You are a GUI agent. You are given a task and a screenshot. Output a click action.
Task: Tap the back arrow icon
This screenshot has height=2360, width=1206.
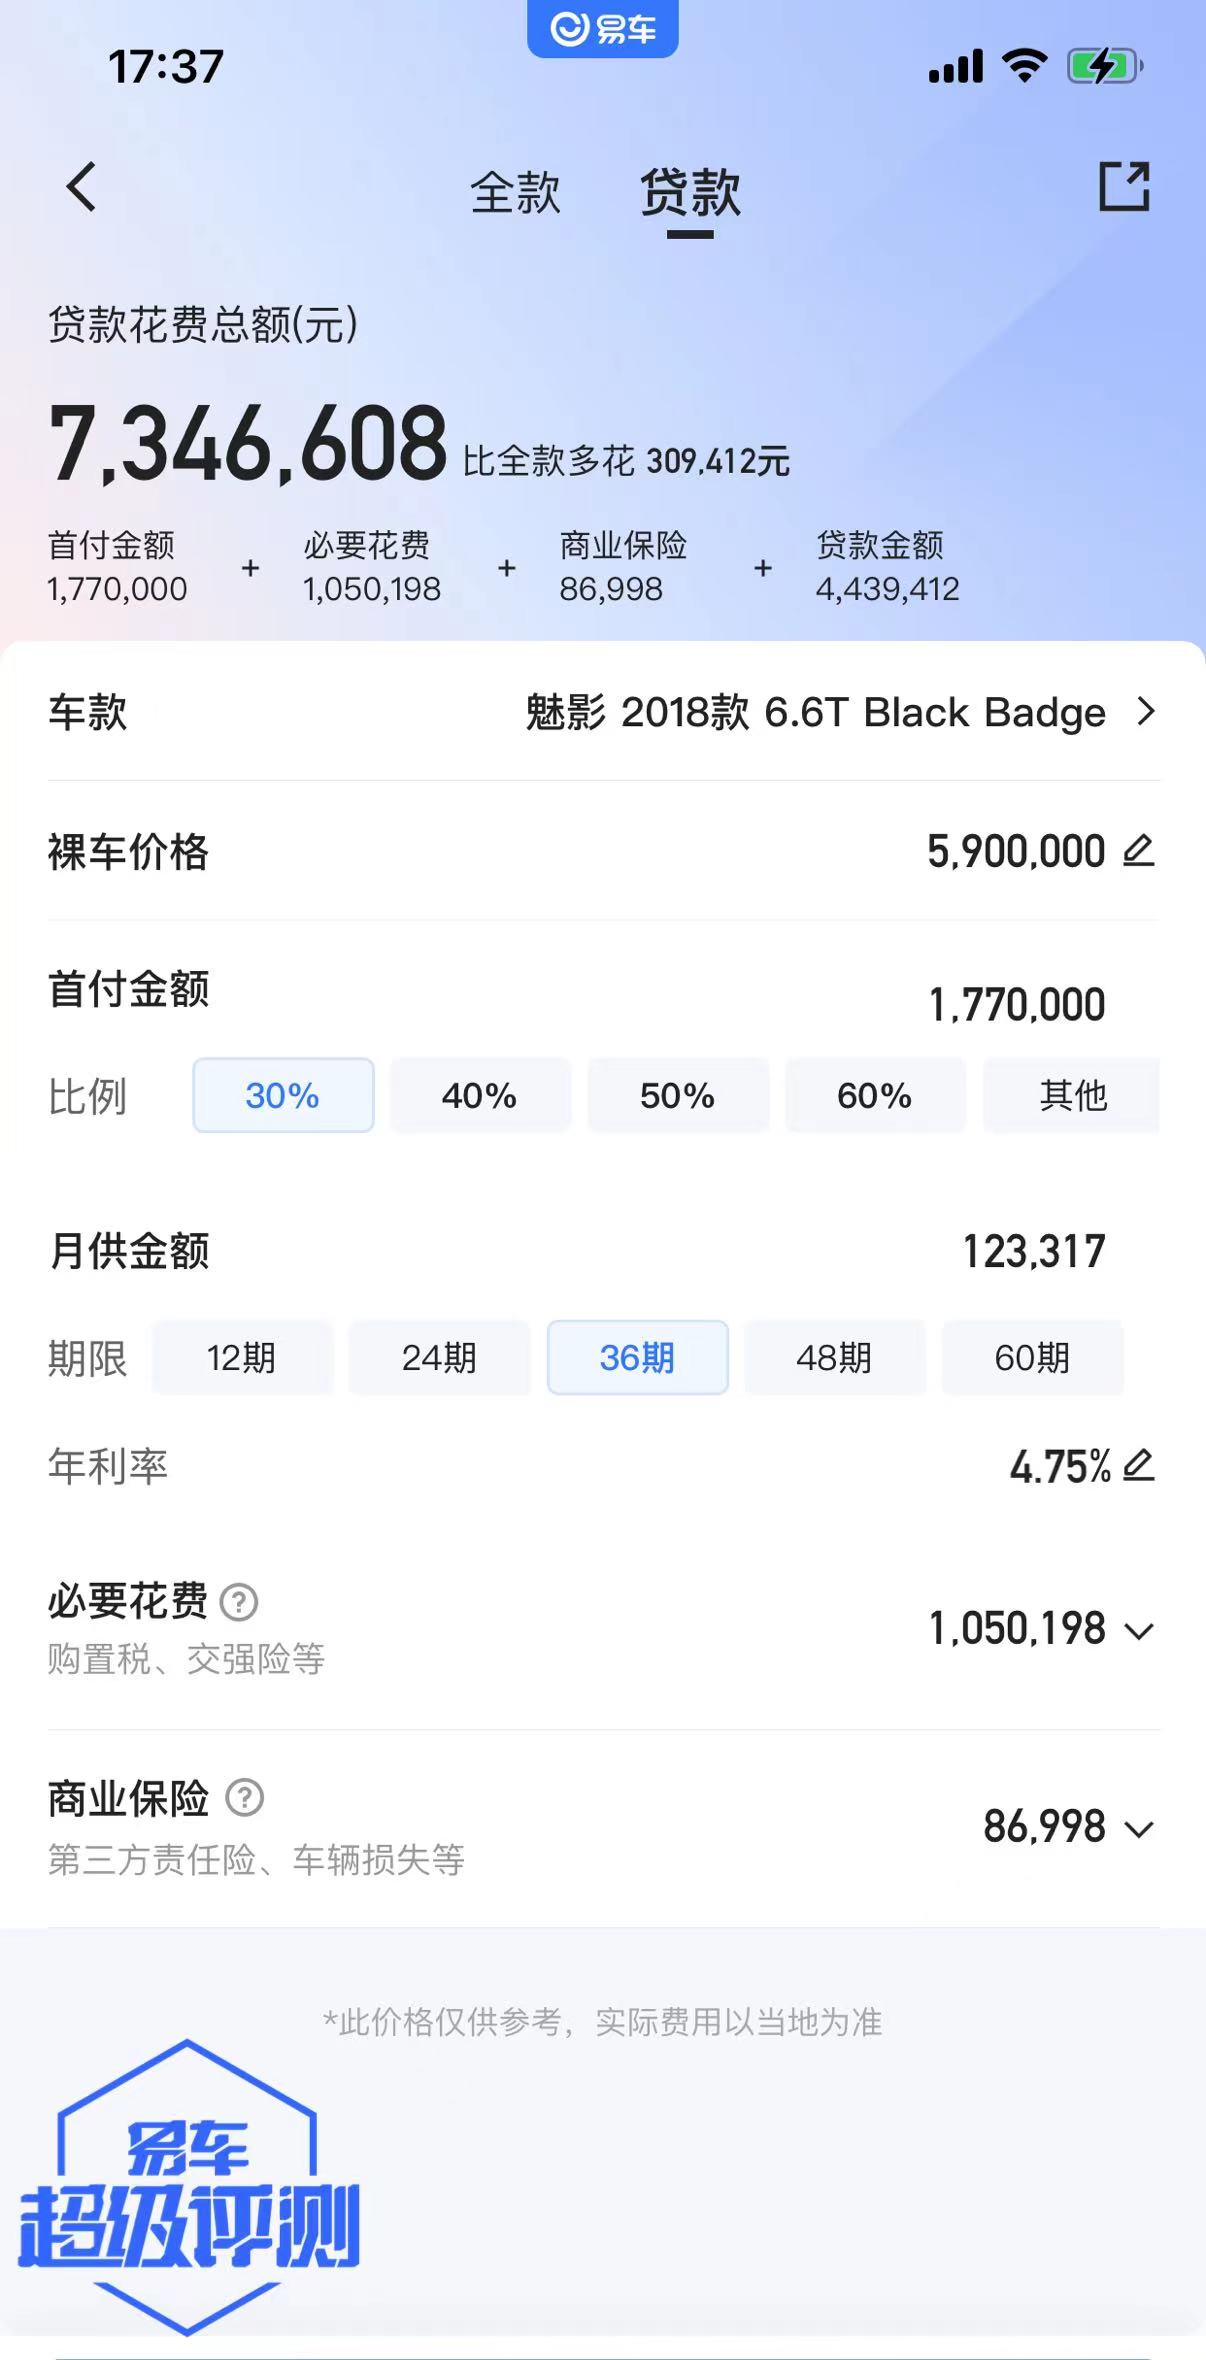coord(81,187)
